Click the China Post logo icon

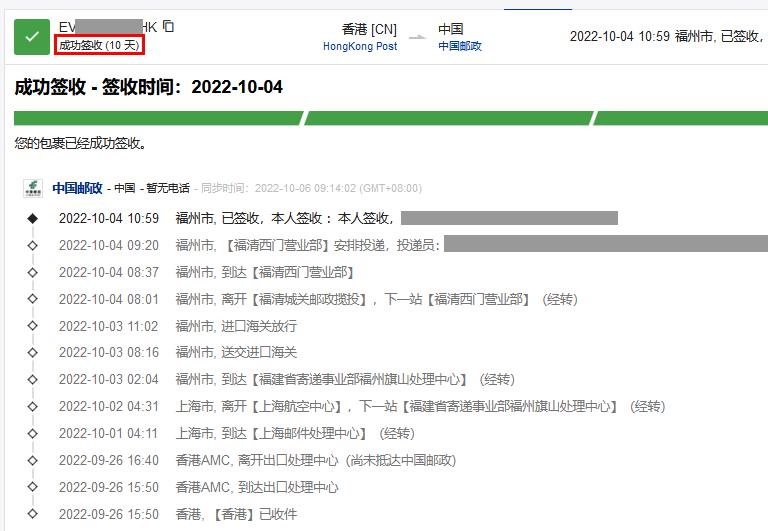34,188
